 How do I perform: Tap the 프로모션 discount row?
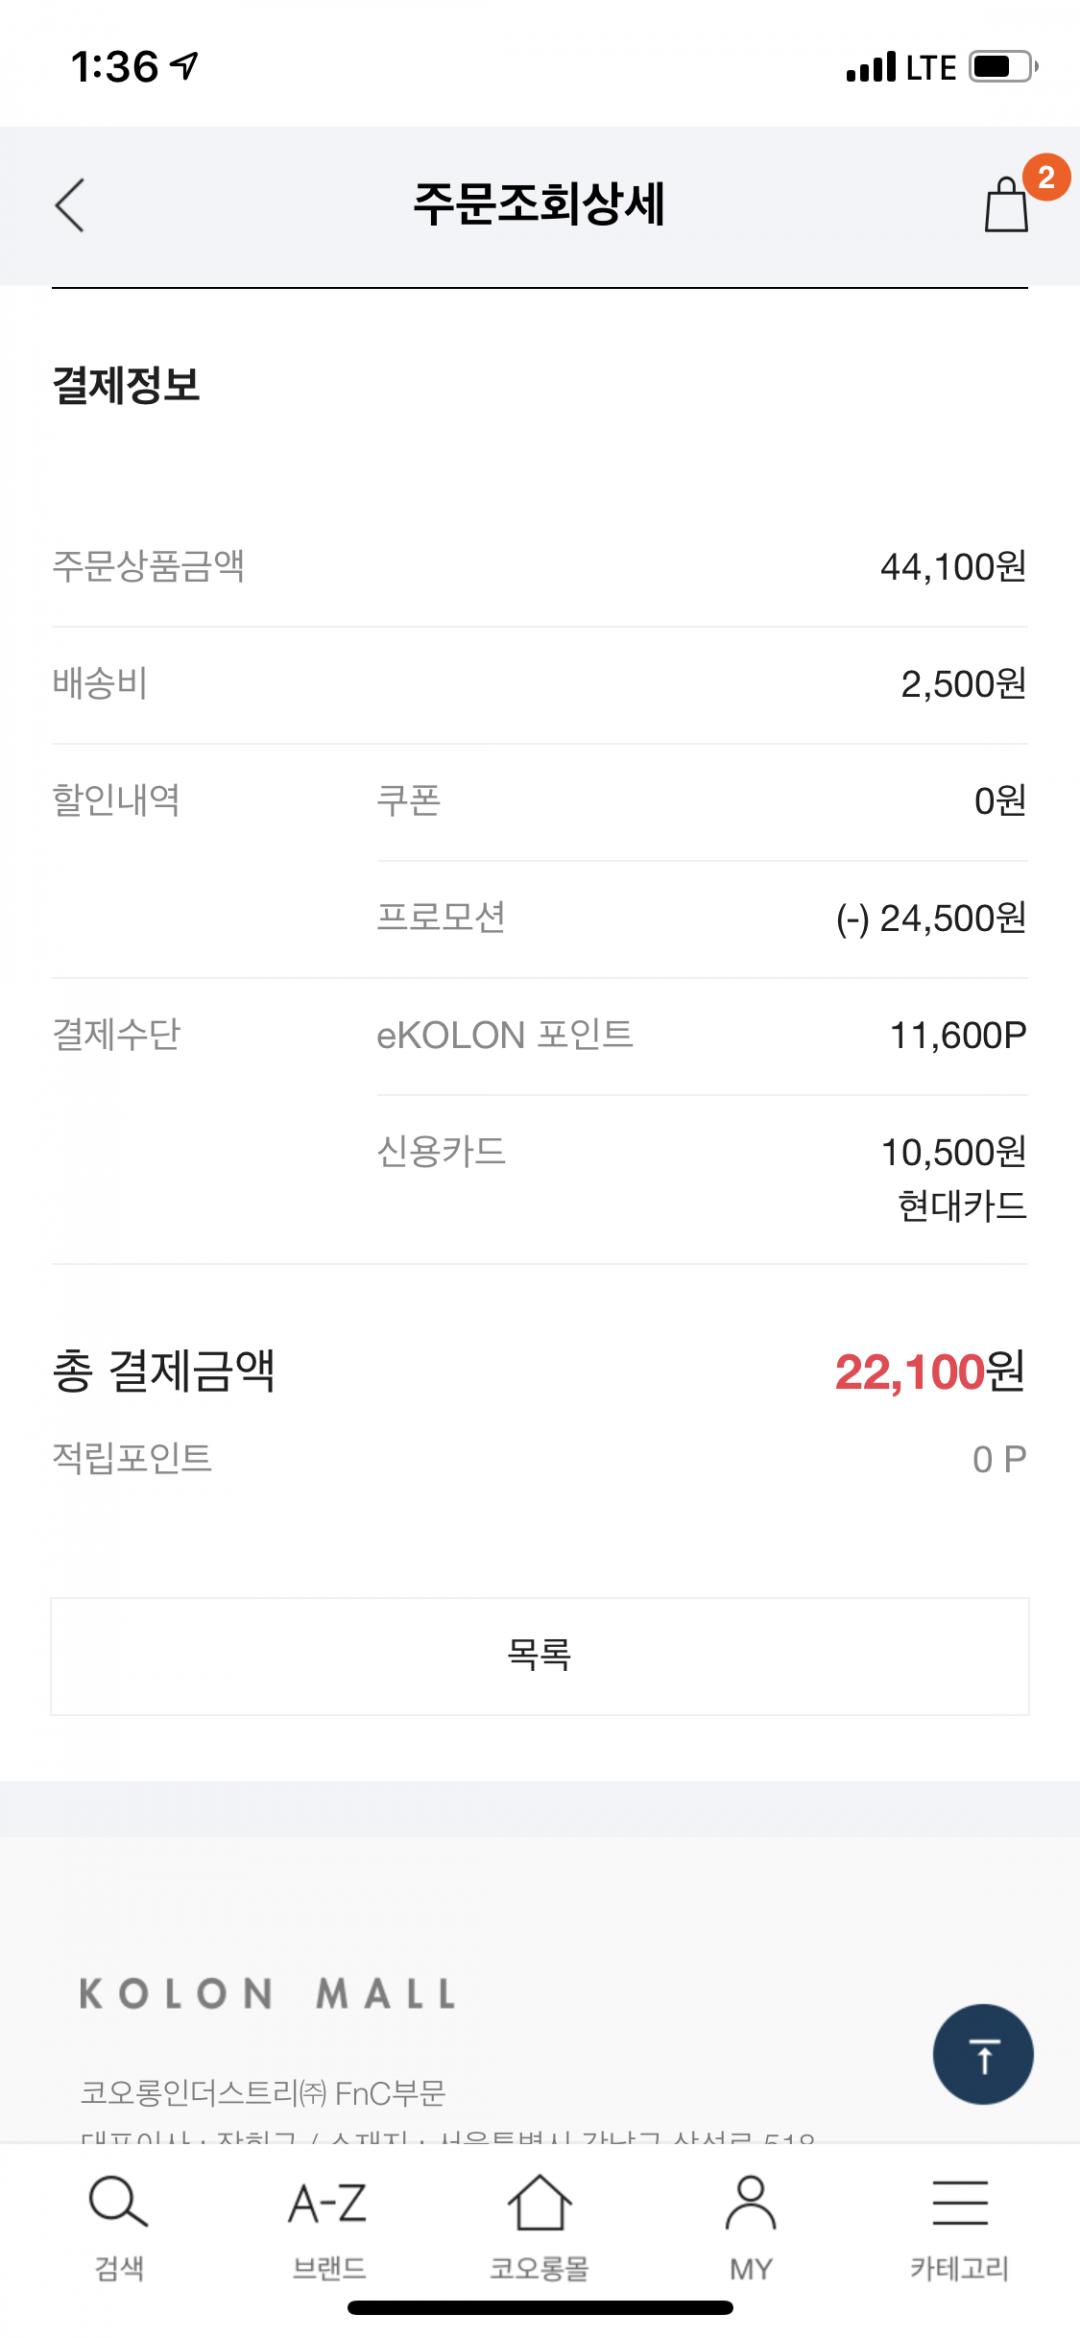700,918
